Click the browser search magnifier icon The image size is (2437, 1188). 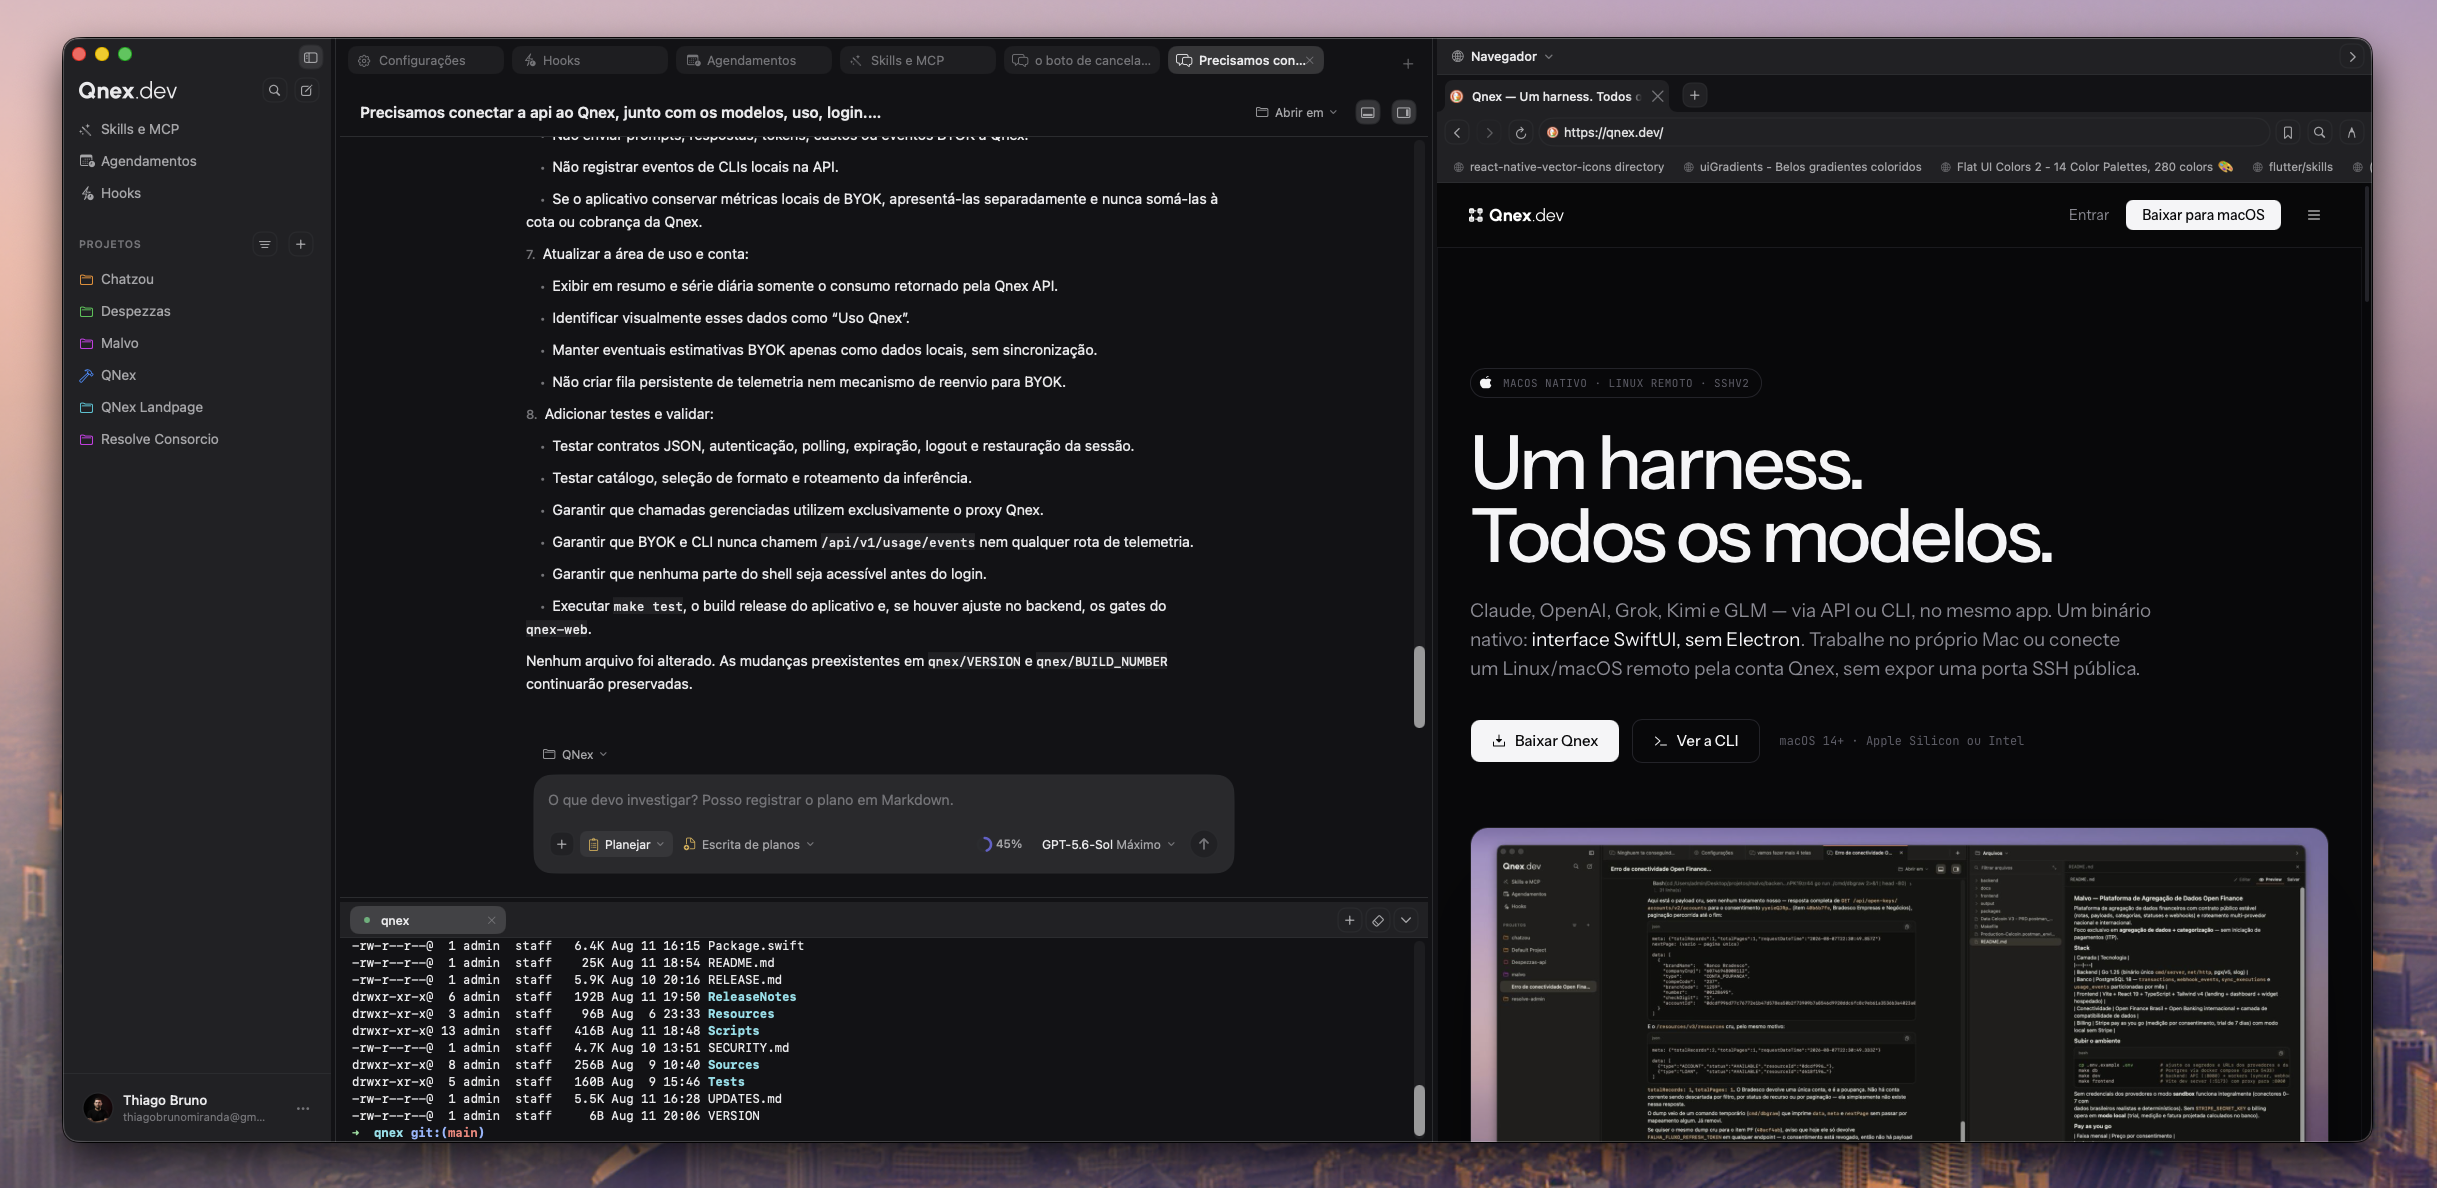pos(2320,132)
